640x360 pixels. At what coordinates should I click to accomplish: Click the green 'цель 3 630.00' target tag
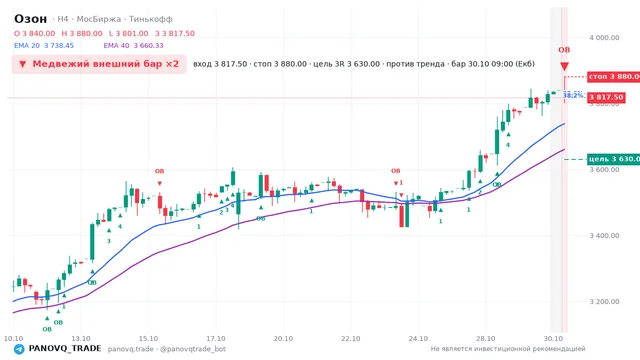[613, 159]
